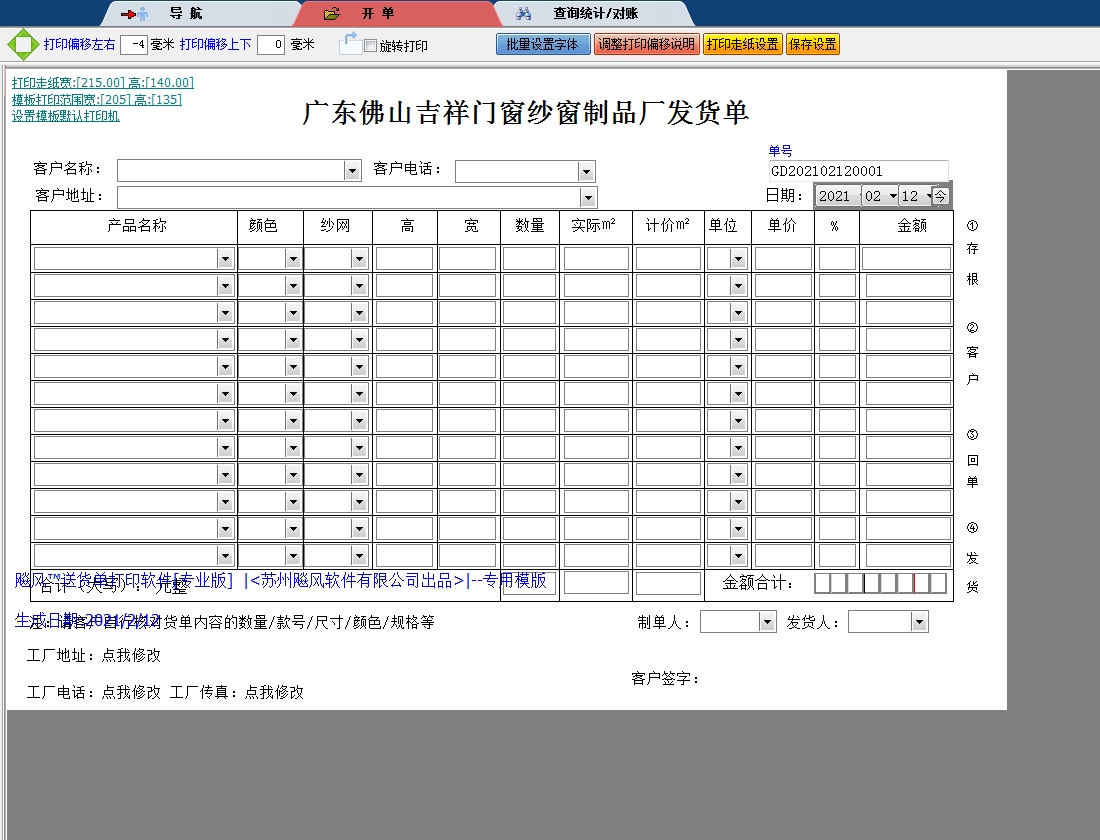This screenshot has width=1100, height=840.
Task: Expand the 客户电话 dropdown list
Action: tap(586, 172)
